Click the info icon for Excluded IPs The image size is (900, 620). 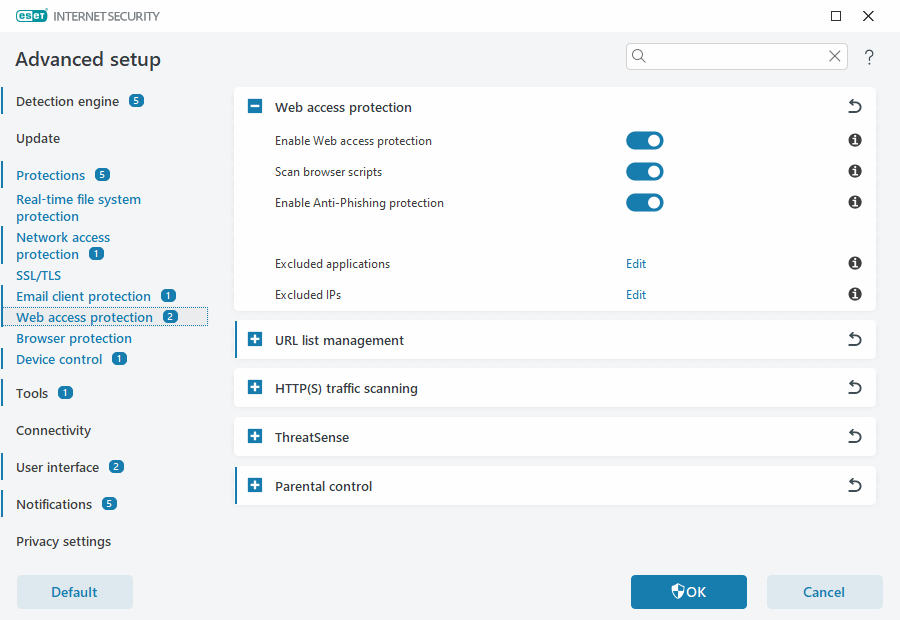coord(855,294)
